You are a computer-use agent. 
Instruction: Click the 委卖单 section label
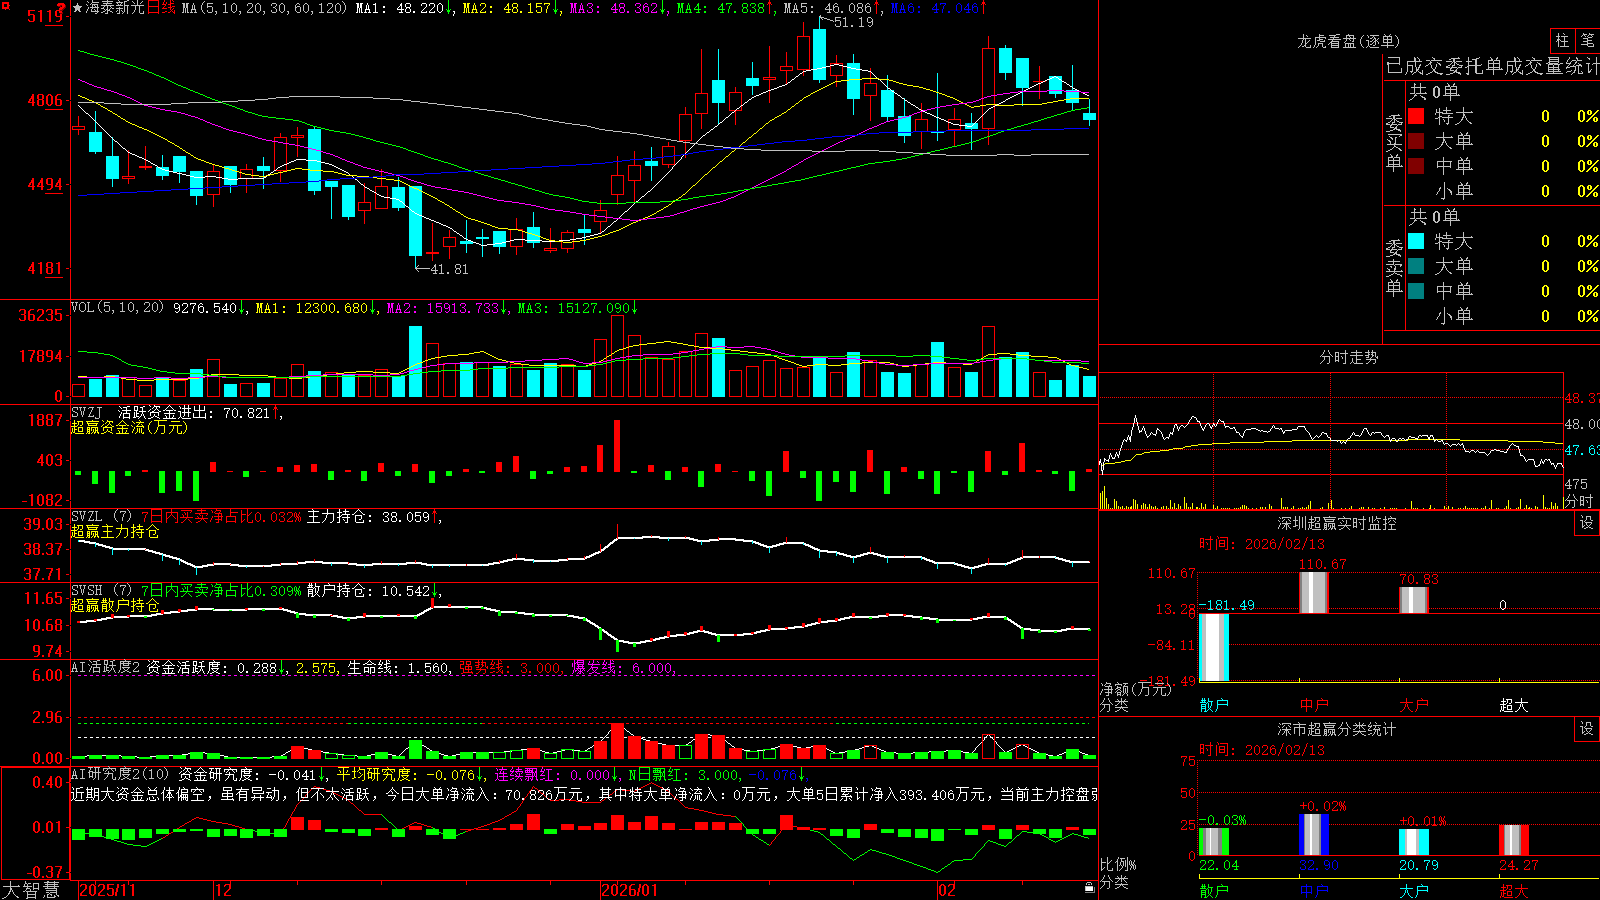[1394, 268]
